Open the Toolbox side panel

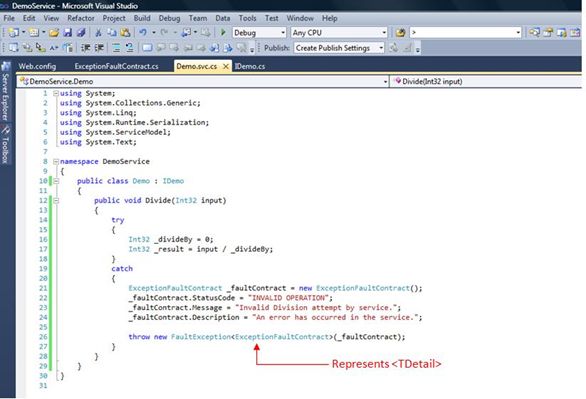click(6, 145)
